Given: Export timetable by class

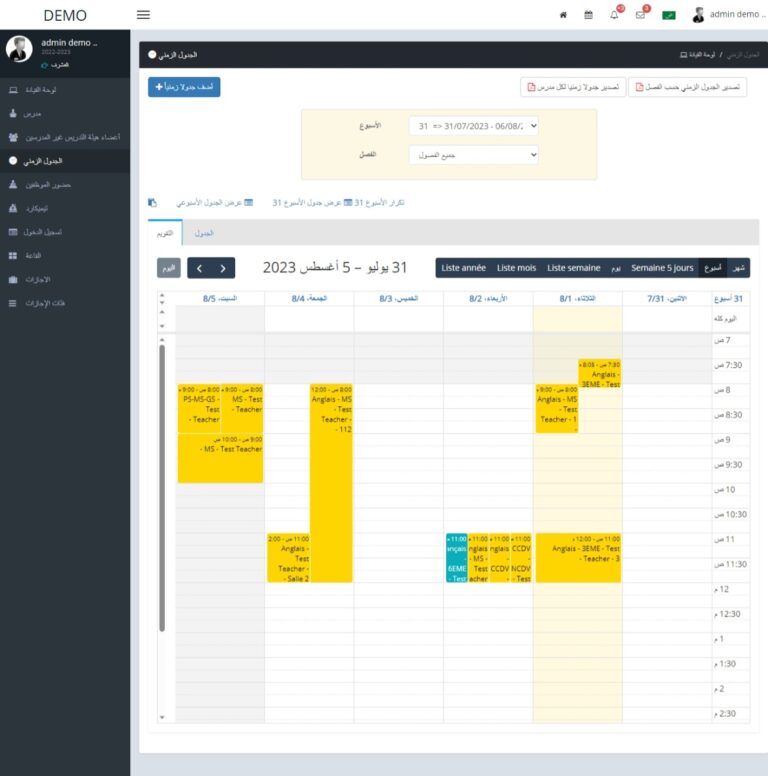Looking at the screenshot, I should (x=687, y=87).
